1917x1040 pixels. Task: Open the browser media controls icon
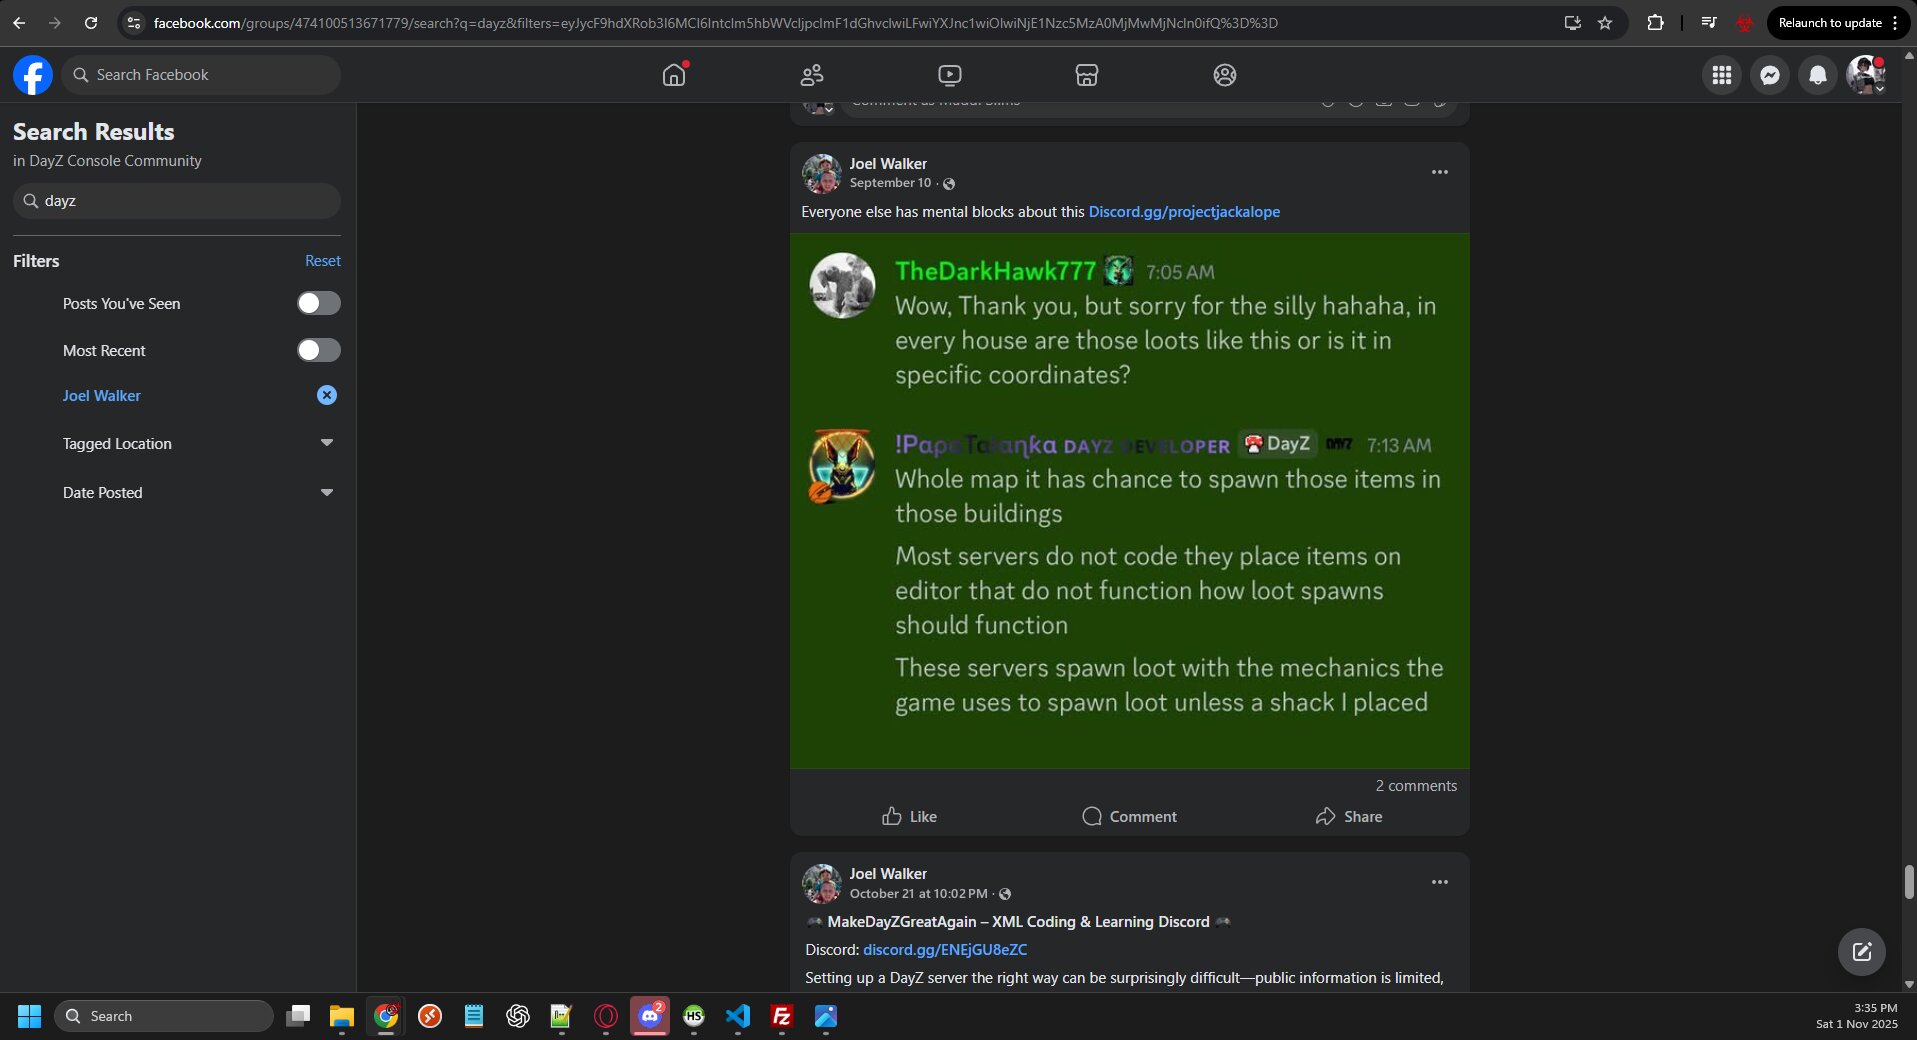point(1708,23)
